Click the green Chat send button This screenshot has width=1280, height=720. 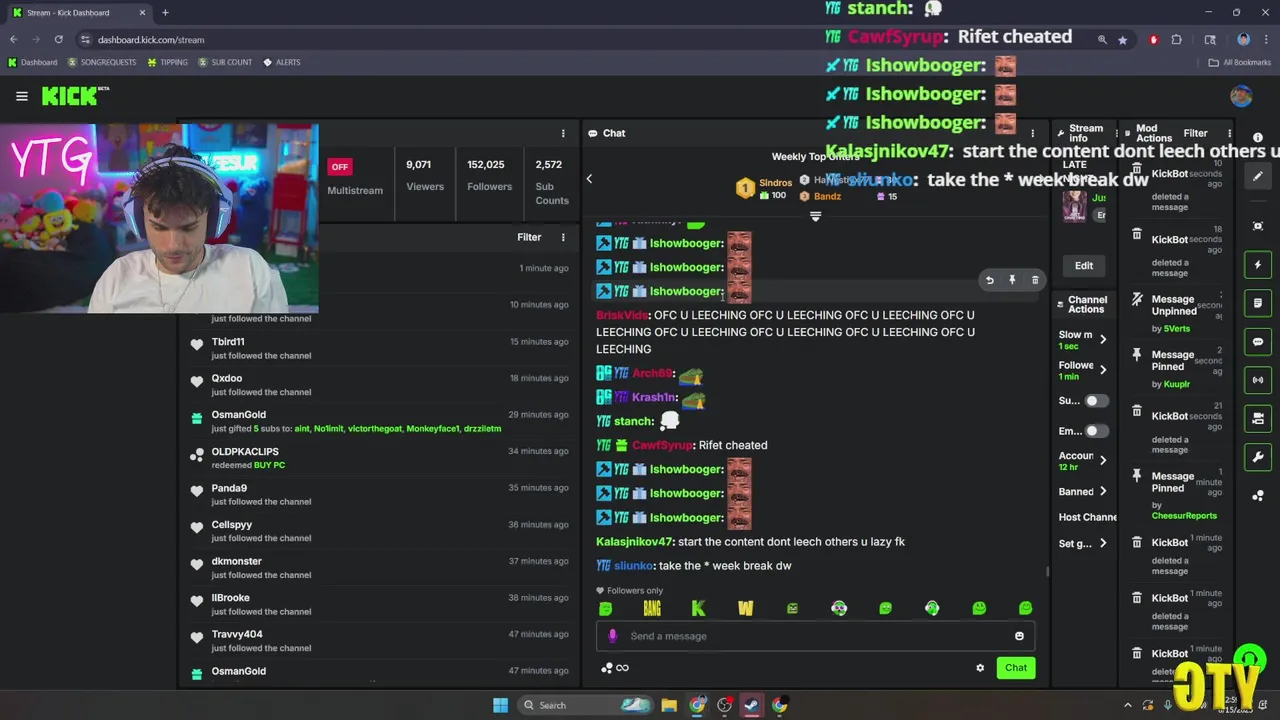pos(1016,668)
